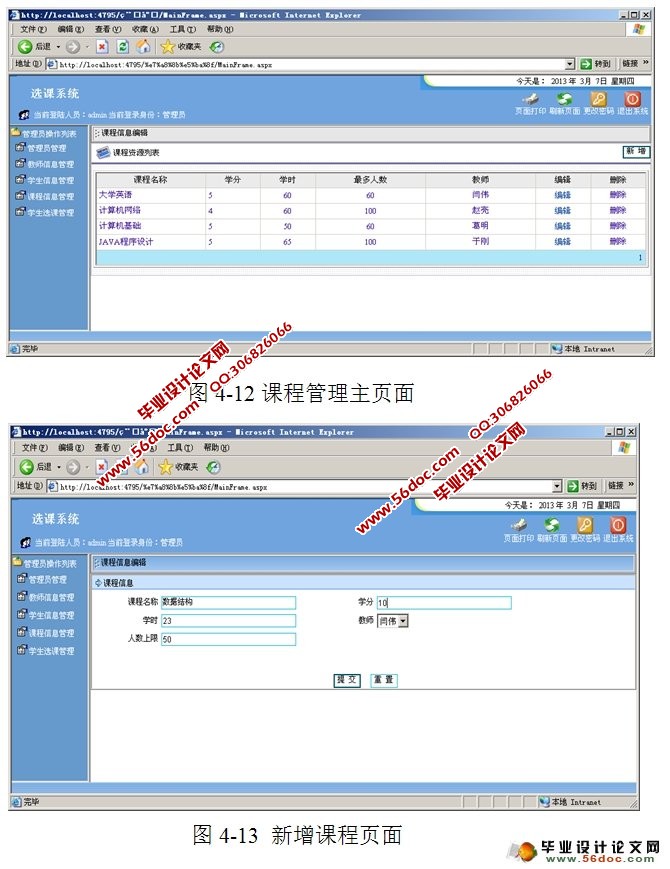Screen dimensions: 670x869
Task: Click the 提交 submit button
Action: point(347,680)
